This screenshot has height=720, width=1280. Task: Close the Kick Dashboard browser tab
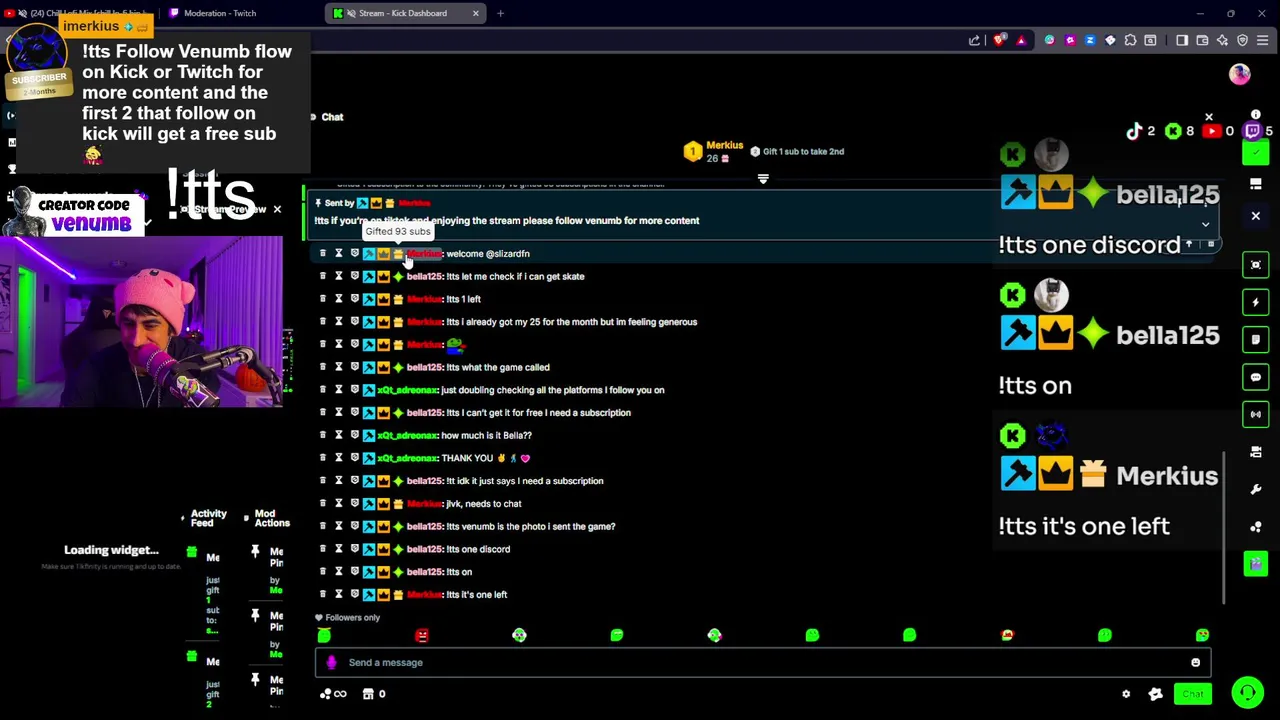click(476, 13)
